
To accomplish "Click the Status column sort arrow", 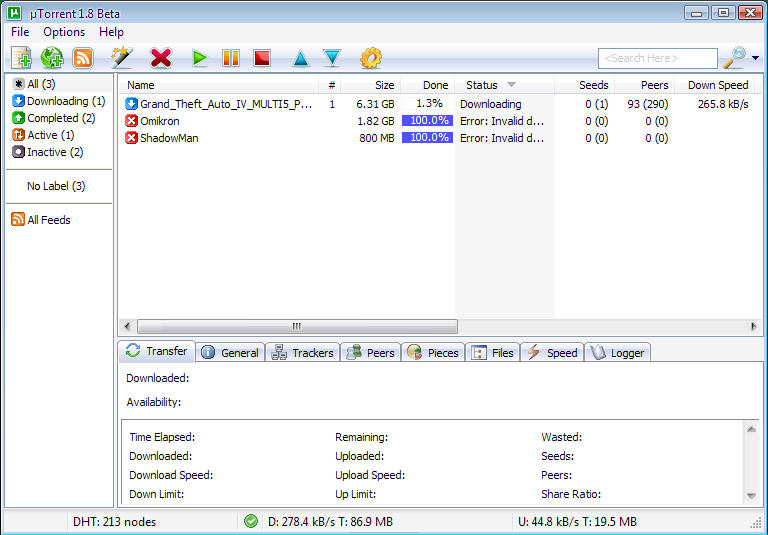I will [x=511, y=84].
